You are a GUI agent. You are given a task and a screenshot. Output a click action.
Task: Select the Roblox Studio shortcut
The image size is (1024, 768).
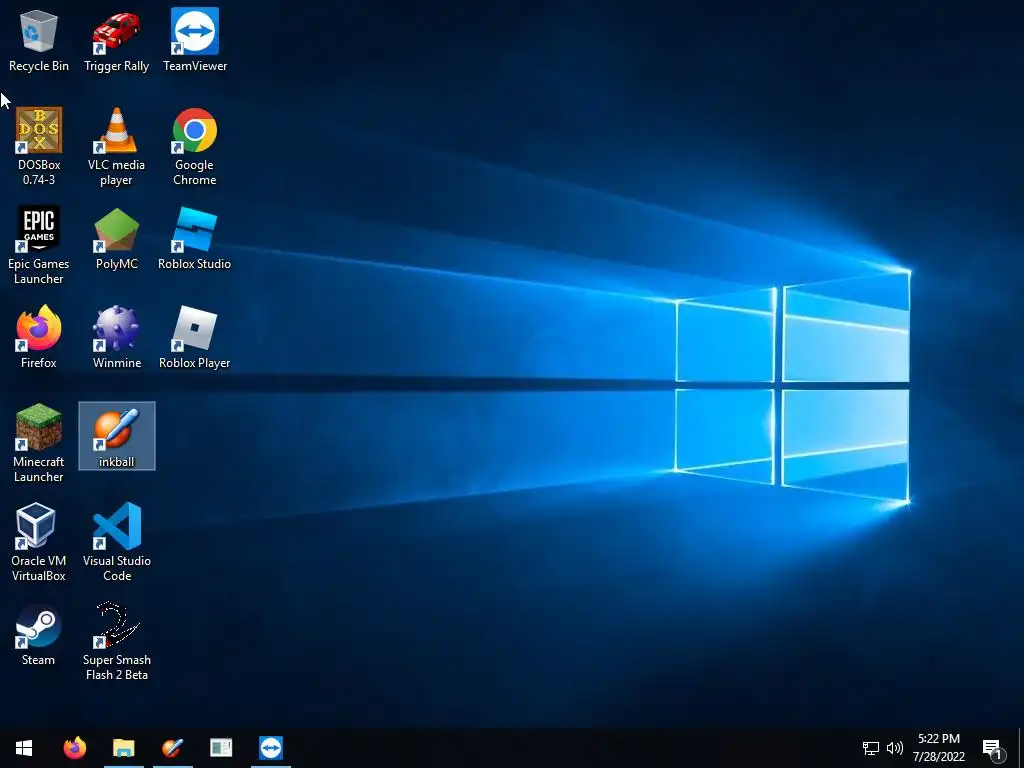[195, 239]
